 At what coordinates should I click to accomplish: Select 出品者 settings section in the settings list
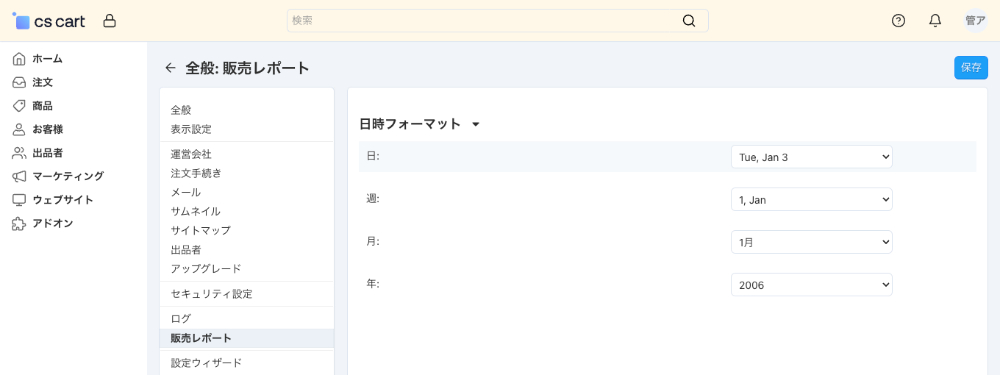(x=186, y=249)
